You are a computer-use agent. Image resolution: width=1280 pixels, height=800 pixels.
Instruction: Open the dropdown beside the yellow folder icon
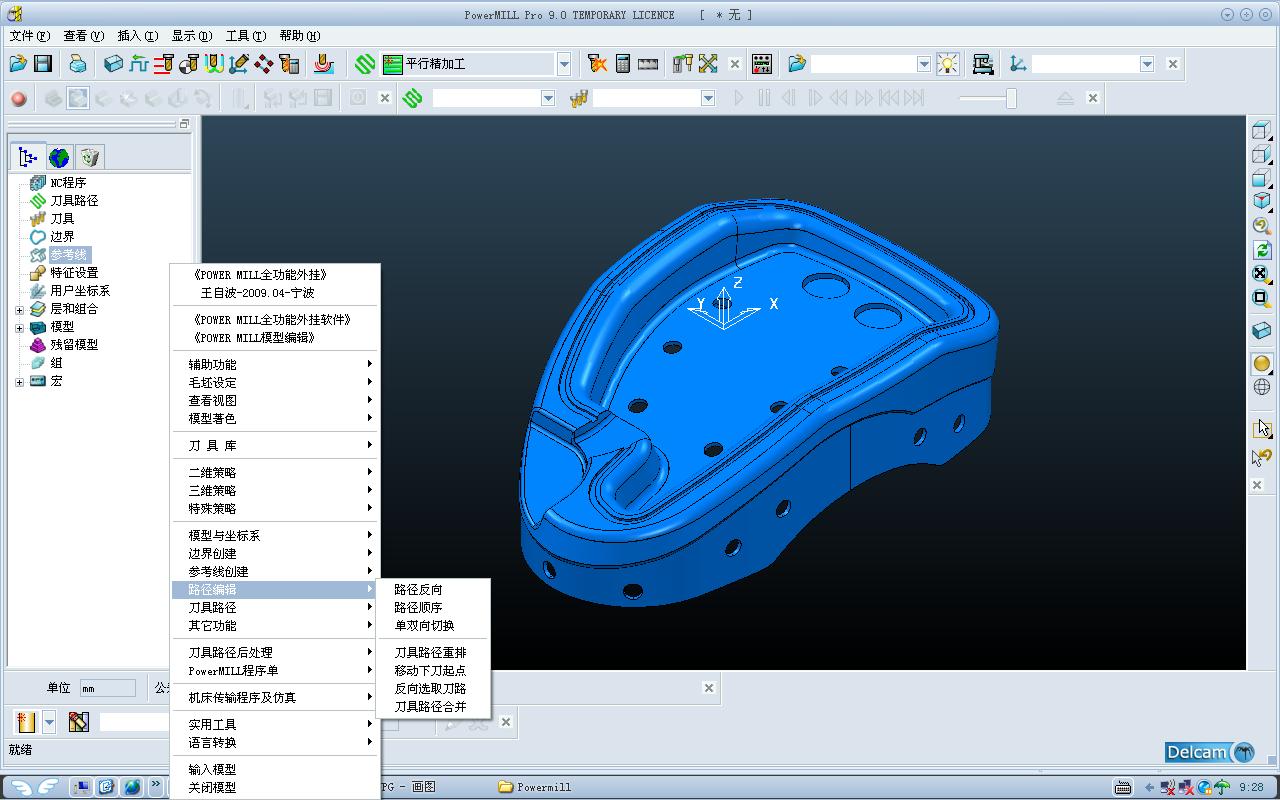point(924,64)
